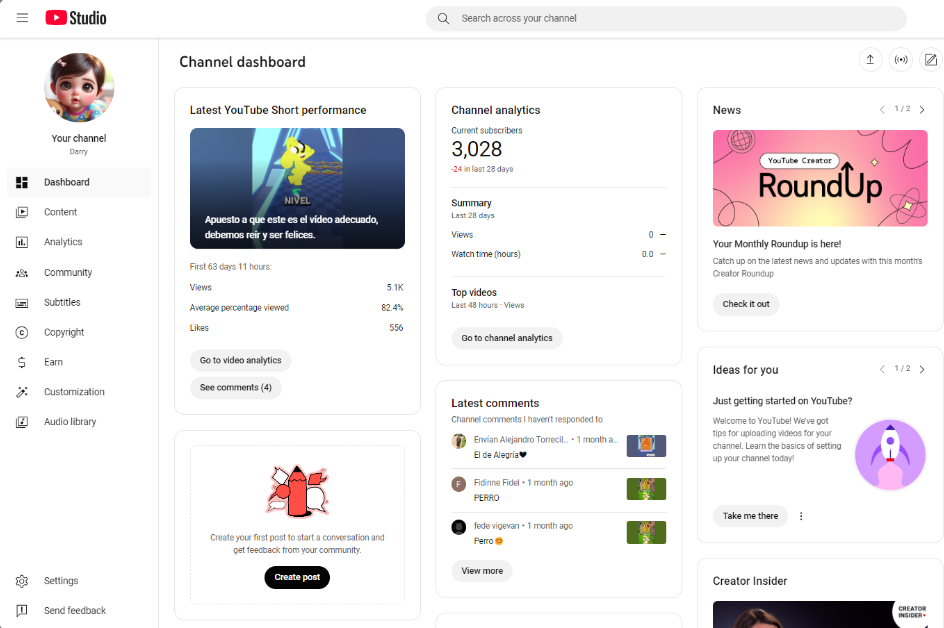Open Envian Alejandro Torrecil comment video thumbnail

click(646, 446)
